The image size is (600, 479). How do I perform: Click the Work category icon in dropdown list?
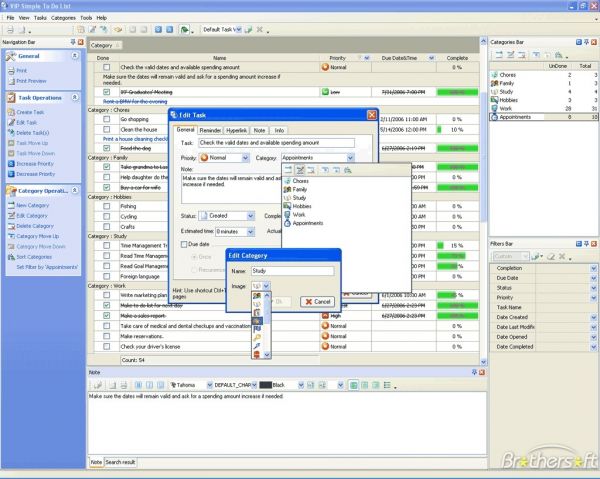coord(288,213)
